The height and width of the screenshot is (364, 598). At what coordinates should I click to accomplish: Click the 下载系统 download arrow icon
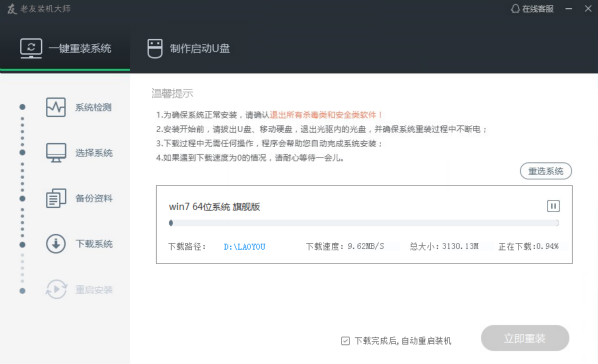tap(56, 244)
